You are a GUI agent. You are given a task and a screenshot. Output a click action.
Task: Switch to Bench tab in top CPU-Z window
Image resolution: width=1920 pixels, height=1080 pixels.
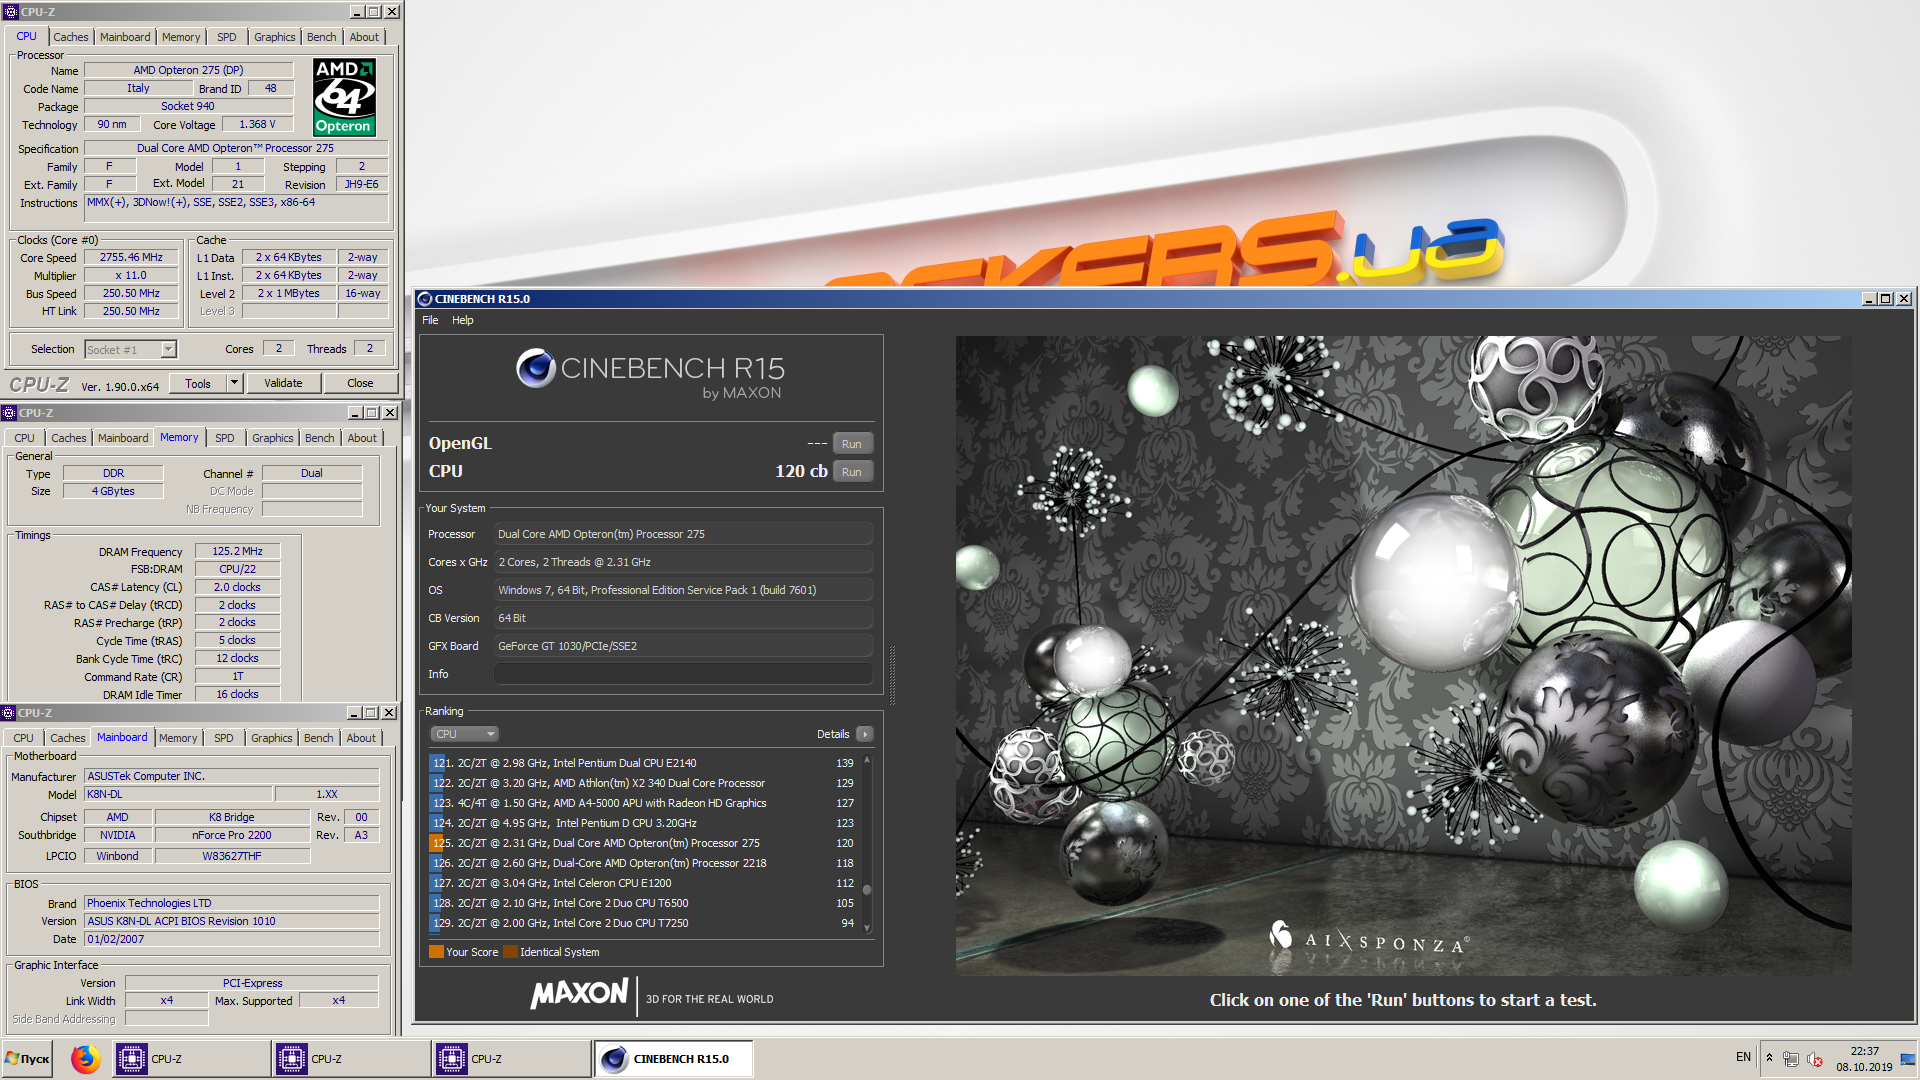click(x=321, y=37)
